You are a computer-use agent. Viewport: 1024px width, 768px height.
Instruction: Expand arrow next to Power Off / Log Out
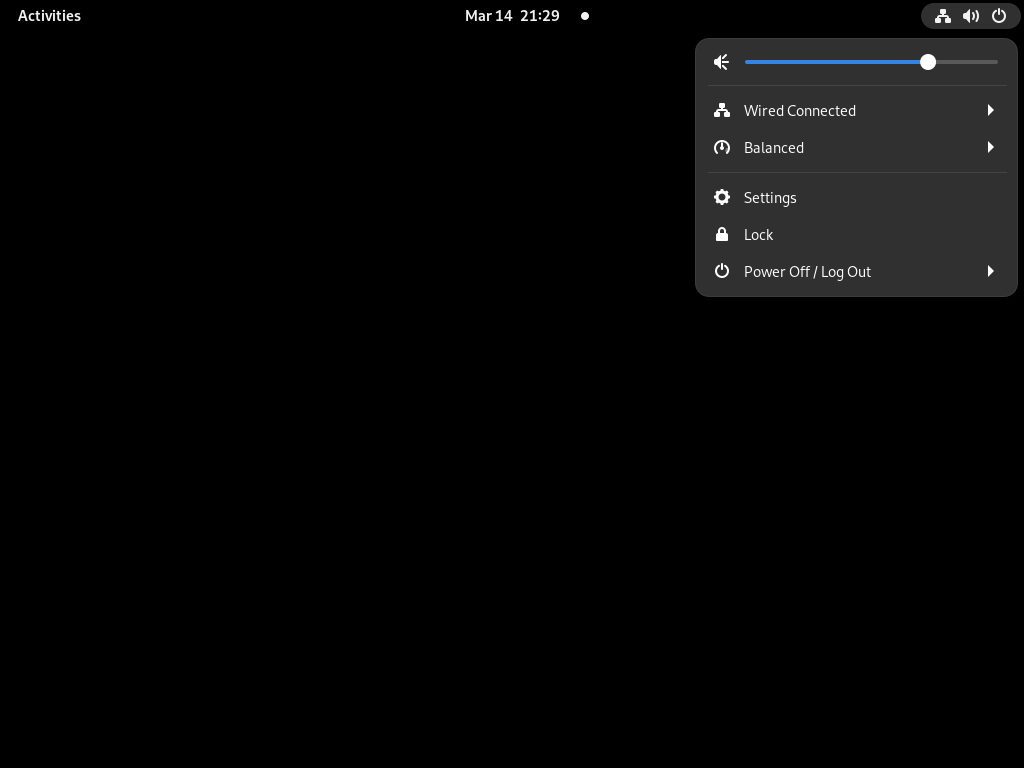991,271
